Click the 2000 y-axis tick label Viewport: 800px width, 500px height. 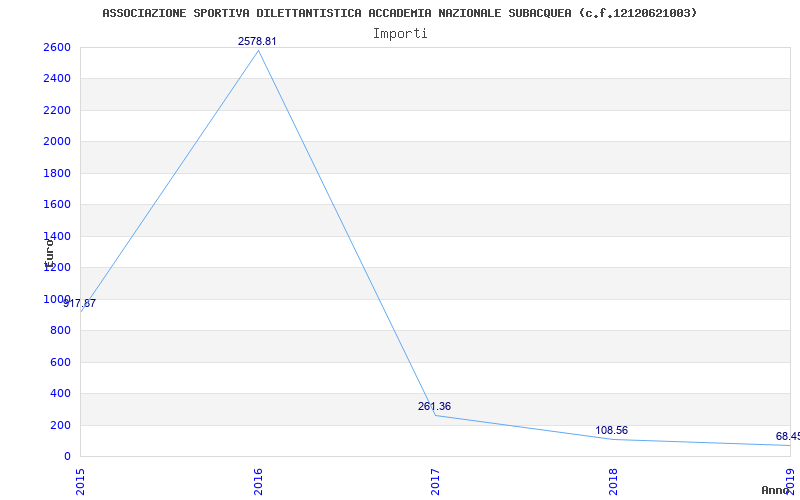tap(57, 141)
